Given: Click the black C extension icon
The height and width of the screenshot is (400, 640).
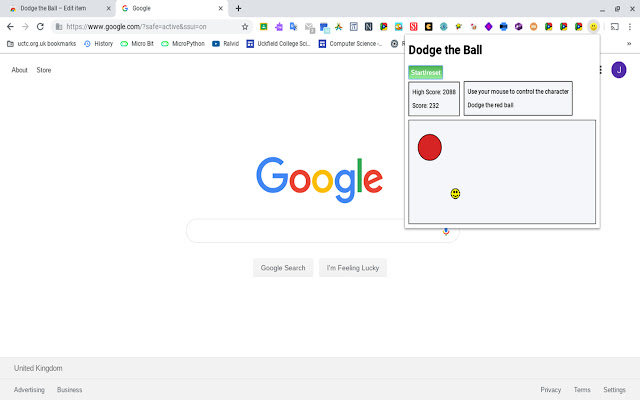Looking at the screenshot, I should tap(429, 27).
